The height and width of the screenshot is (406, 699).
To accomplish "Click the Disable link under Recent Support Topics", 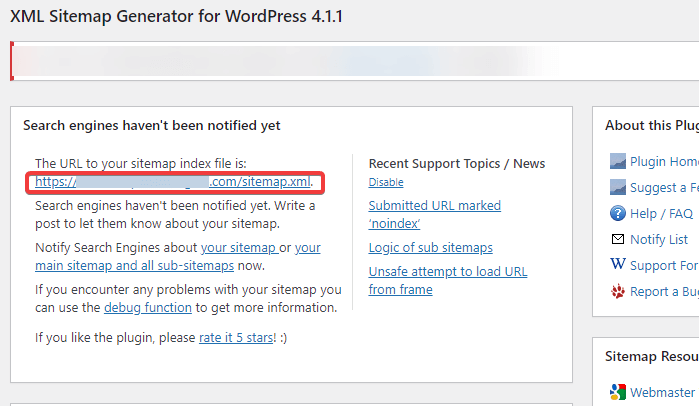I will (x=386, y=182).
